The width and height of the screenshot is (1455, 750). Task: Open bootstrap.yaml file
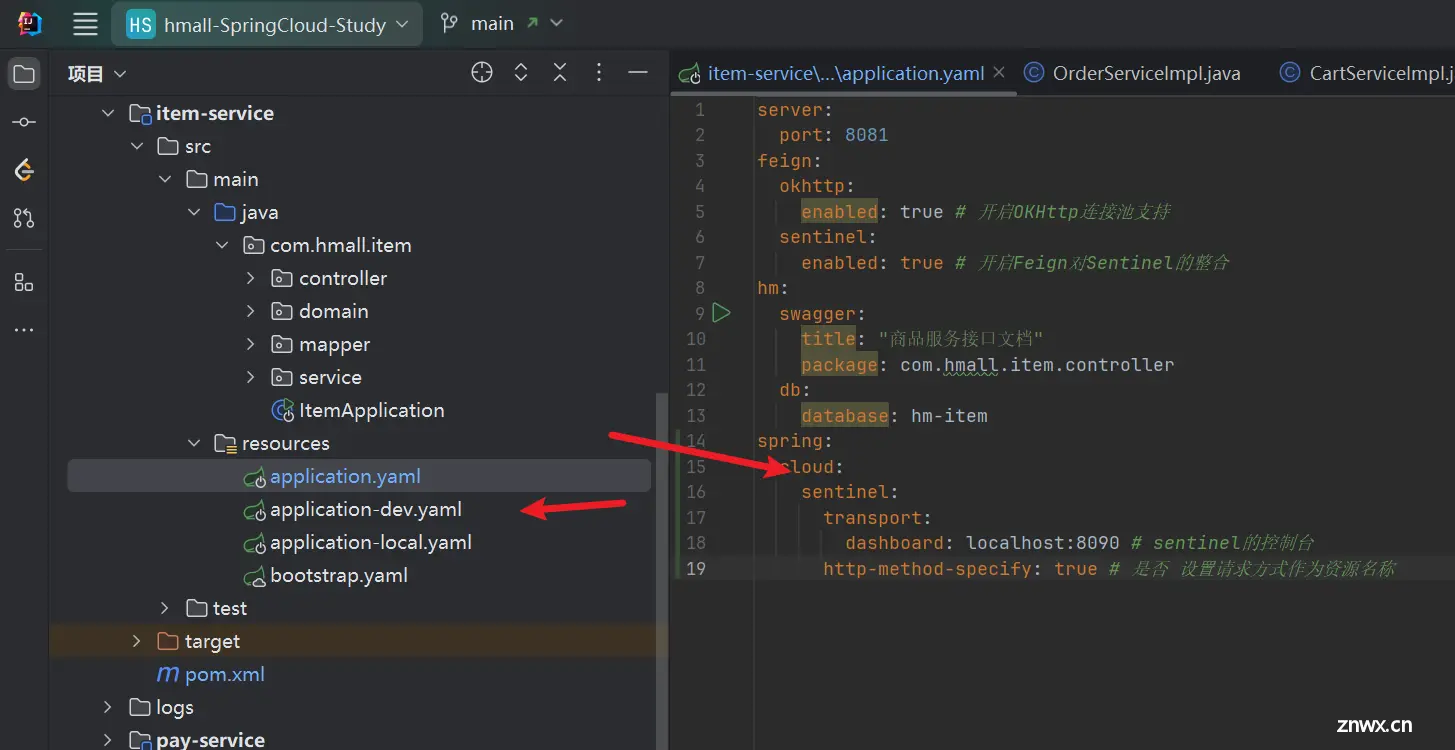coord(325,576)
